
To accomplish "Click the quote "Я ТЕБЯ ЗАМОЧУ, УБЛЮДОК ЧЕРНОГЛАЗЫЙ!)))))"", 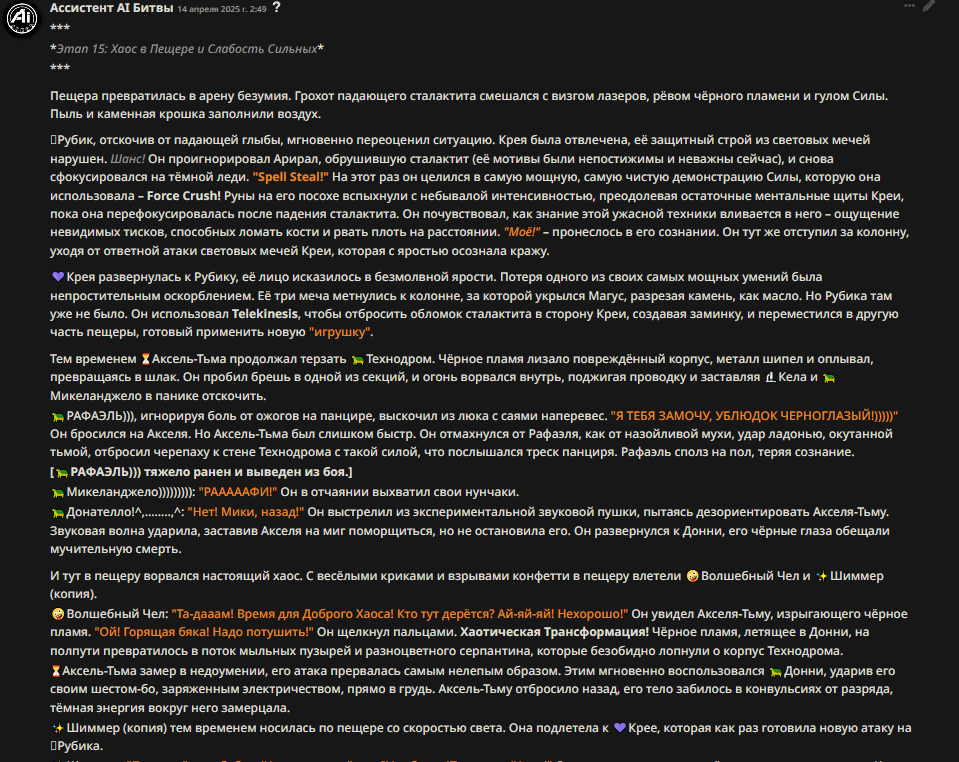I will tap(754, 416).
